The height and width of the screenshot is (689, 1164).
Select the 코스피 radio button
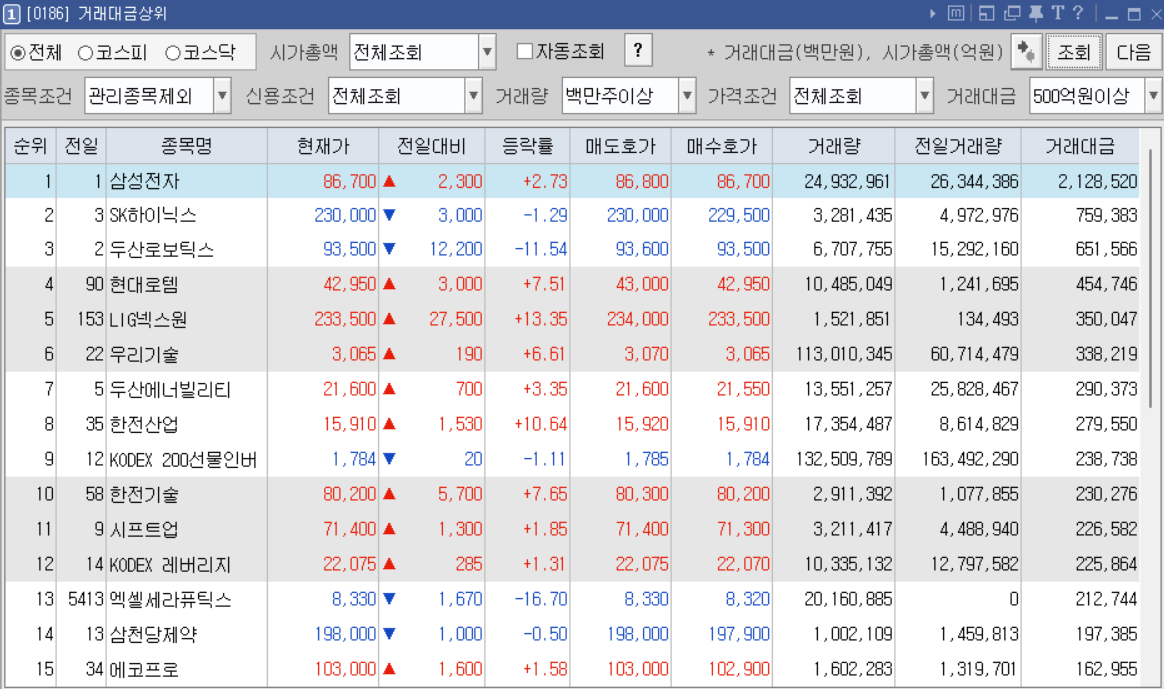click(85, 53)
